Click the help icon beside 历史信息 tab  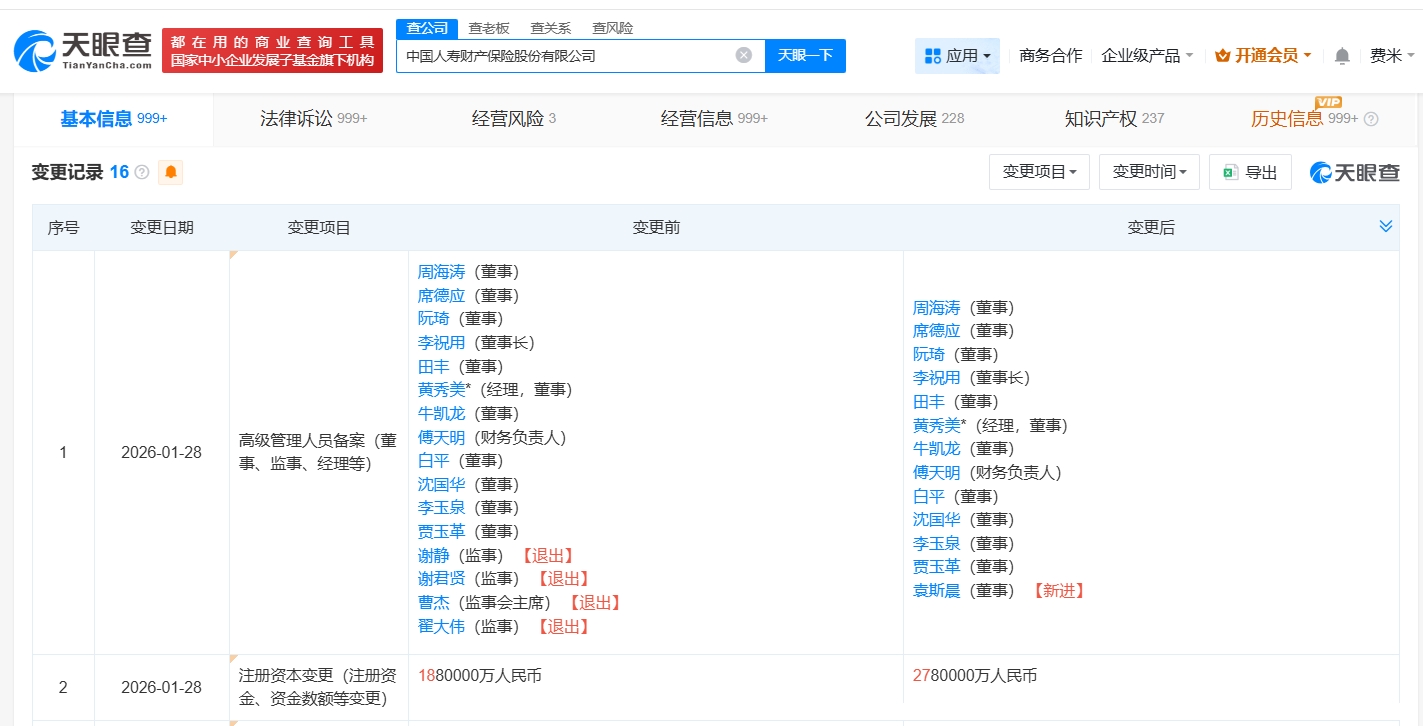coord(1371,119)
